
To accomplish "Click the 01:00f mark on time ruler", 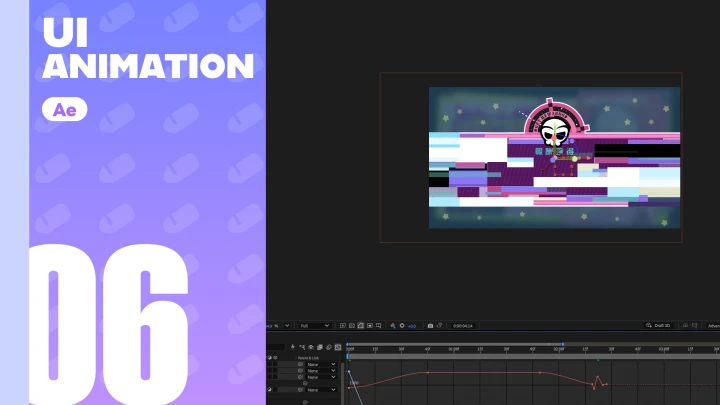I will point(454,349).
